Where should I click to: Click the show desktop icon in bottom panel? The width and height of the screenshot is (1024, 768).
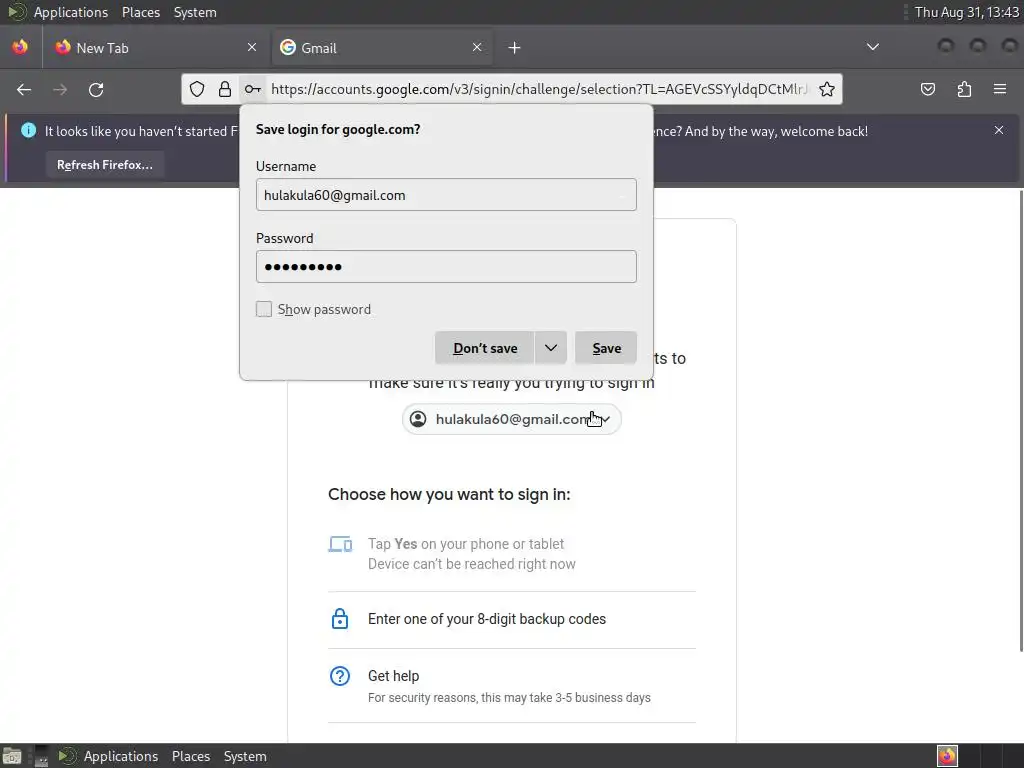(x=12, y=756)
